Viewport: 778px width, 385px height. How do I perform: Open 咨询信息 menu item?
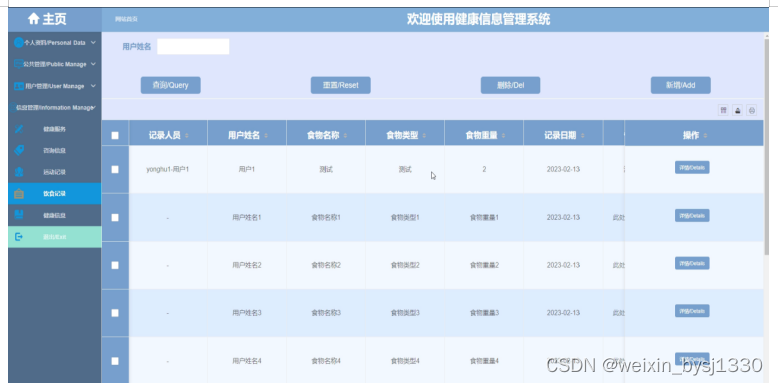coord(55,150)
